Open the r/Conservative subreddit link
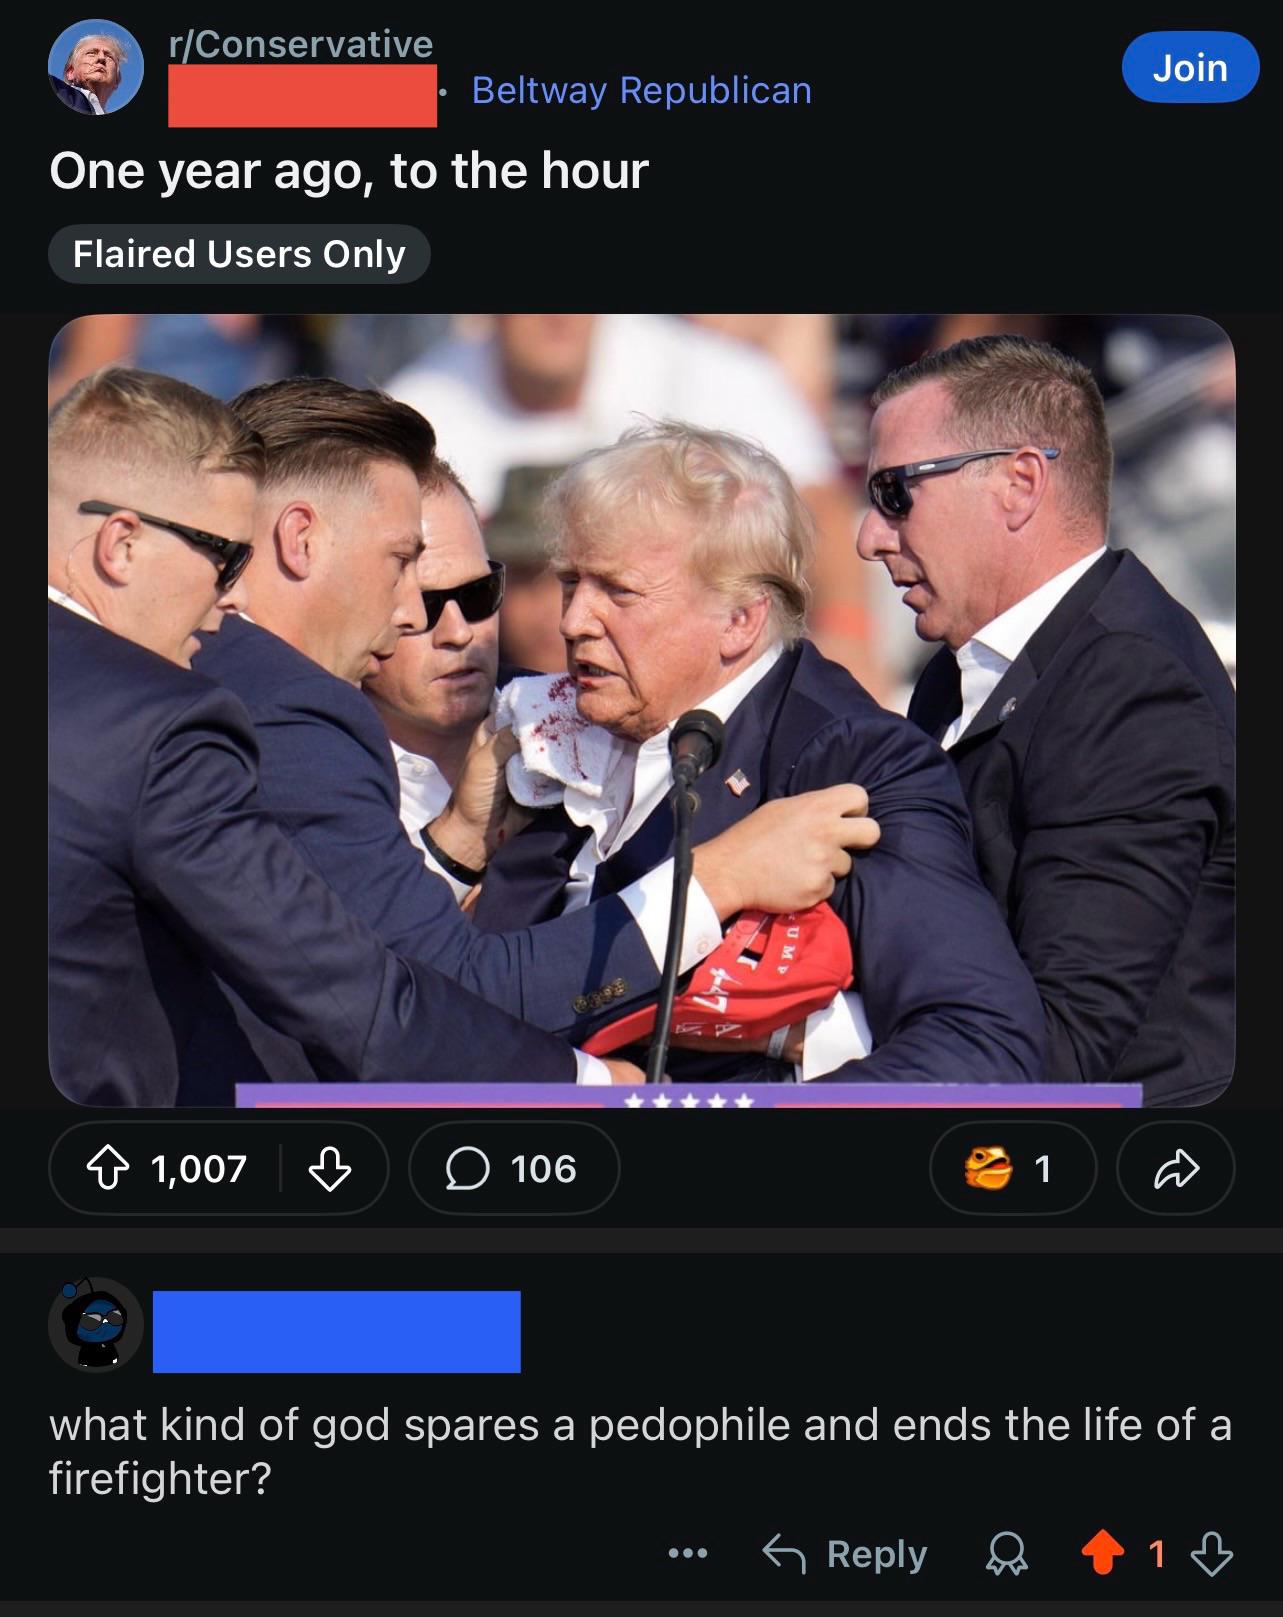Viewport: 1283px width, 1617px height. coord(301,44)
